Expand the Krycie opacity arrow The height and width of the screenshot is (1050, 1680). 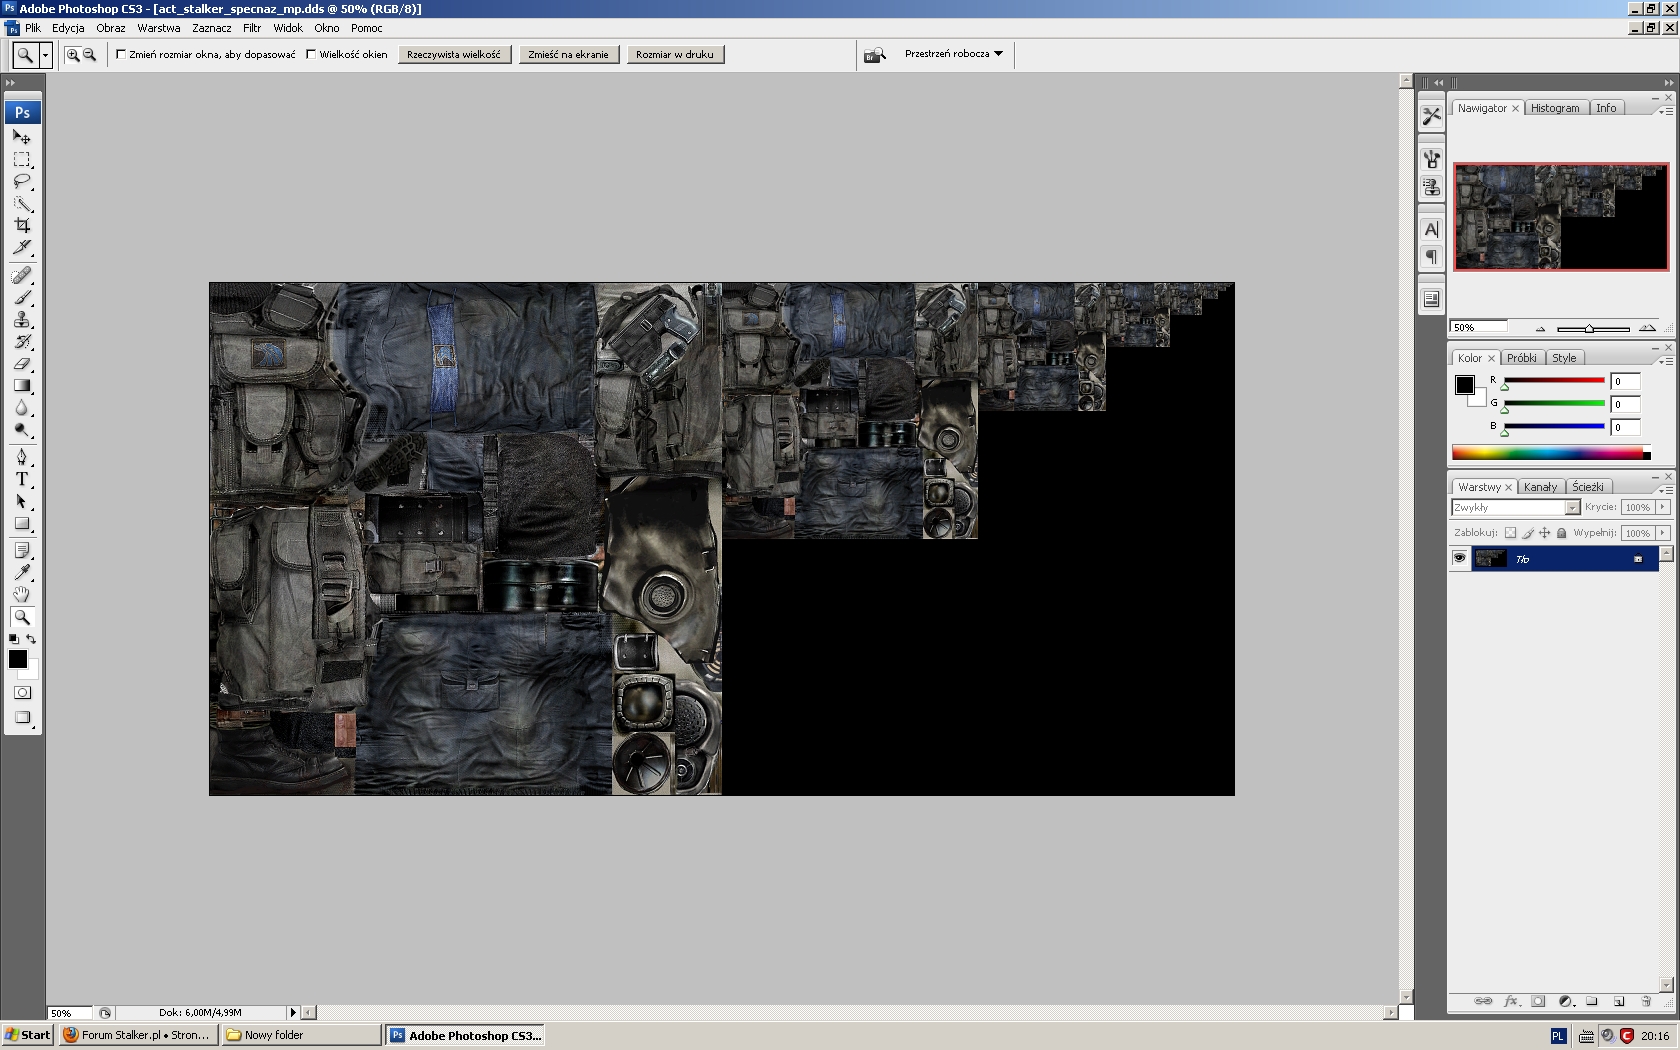[1663, 507]
